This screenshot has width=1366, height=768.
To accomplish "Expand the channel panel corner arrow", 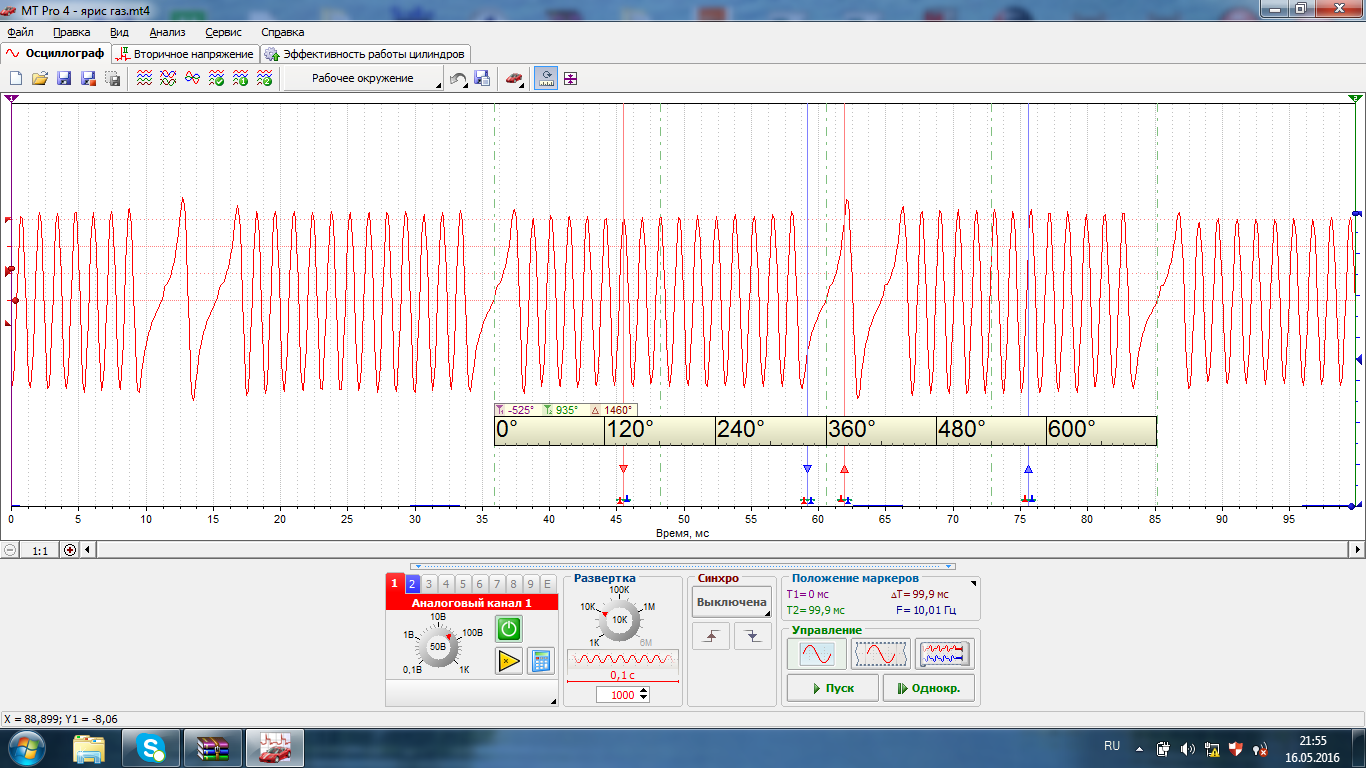I will 553,702.
